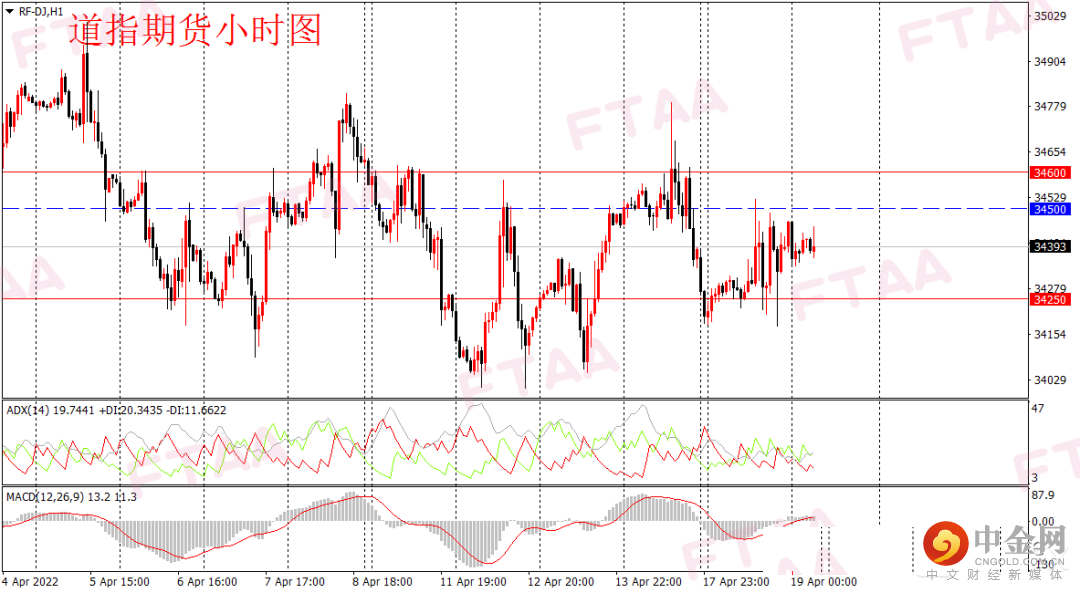Click the red 34250 support price tag
Image resolution: width=1080 pixels, height=593 pixels.
point(1050,298)
